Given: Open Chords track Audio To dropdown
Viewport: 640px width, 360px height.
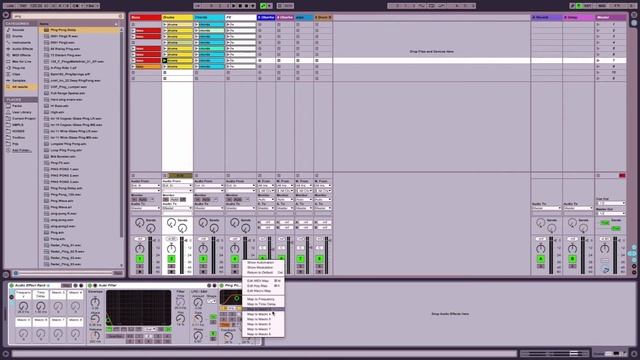Looking at the screenshot, I should [209, 208].
